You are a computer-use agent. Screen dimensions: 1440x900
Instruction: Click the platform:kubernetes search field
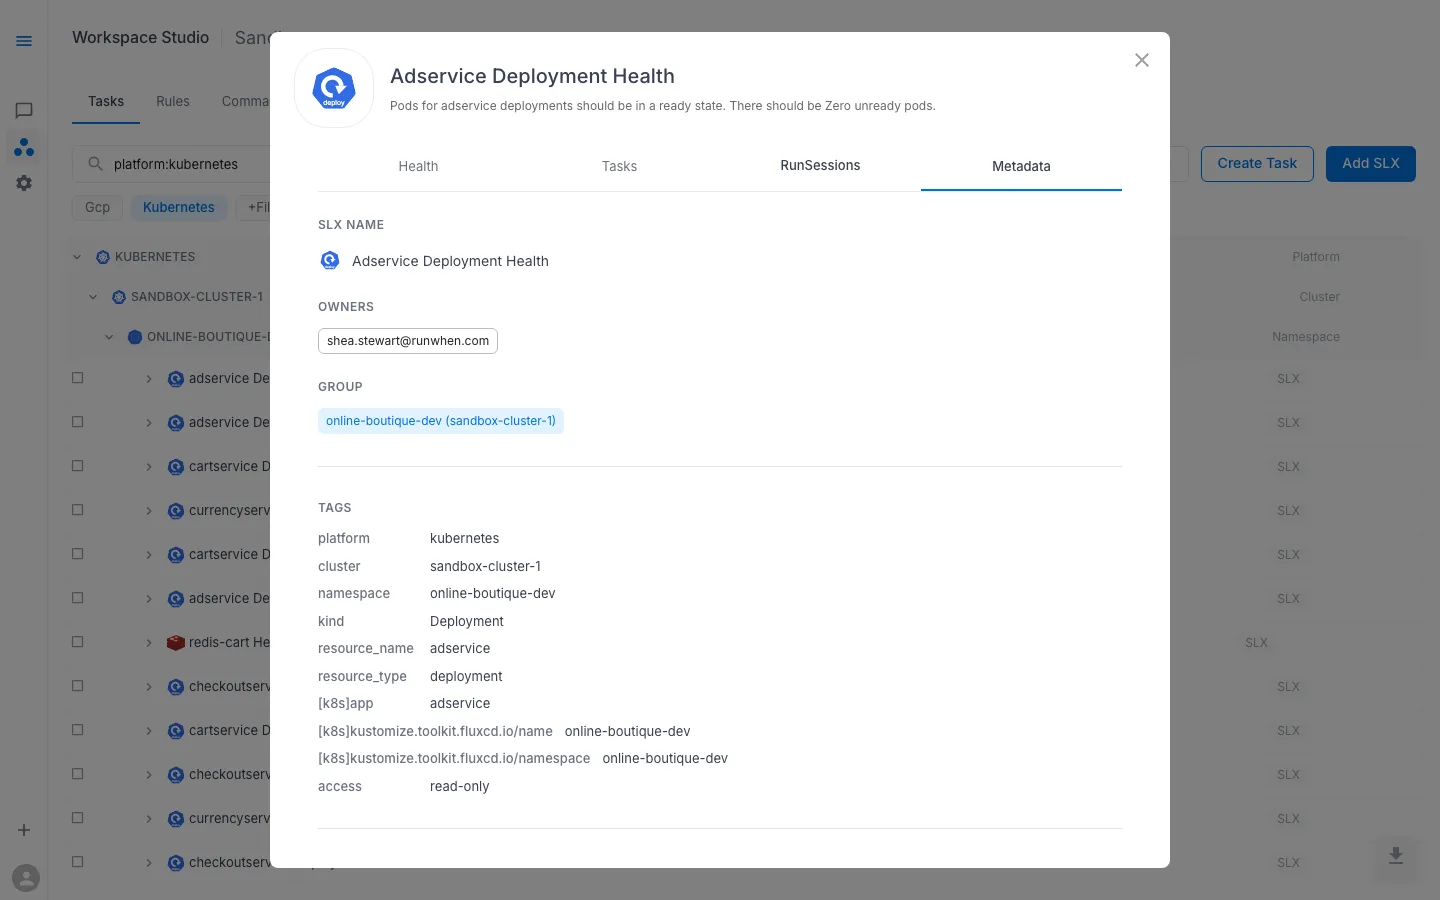pos(176,164)
